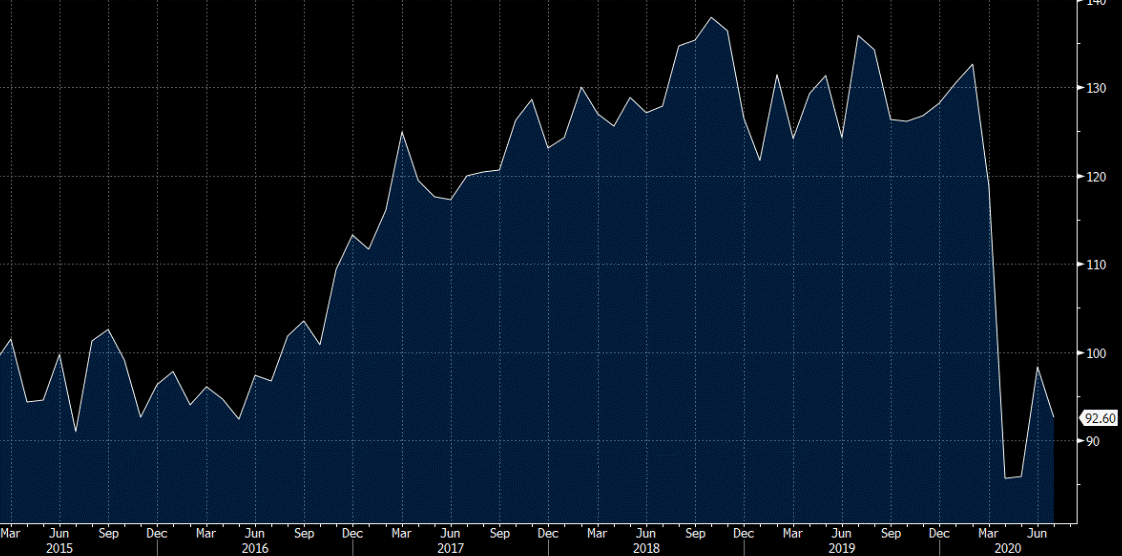Select the 2017 year label
This screenshot has width=1122, height=556.
(x=451, y=548)
